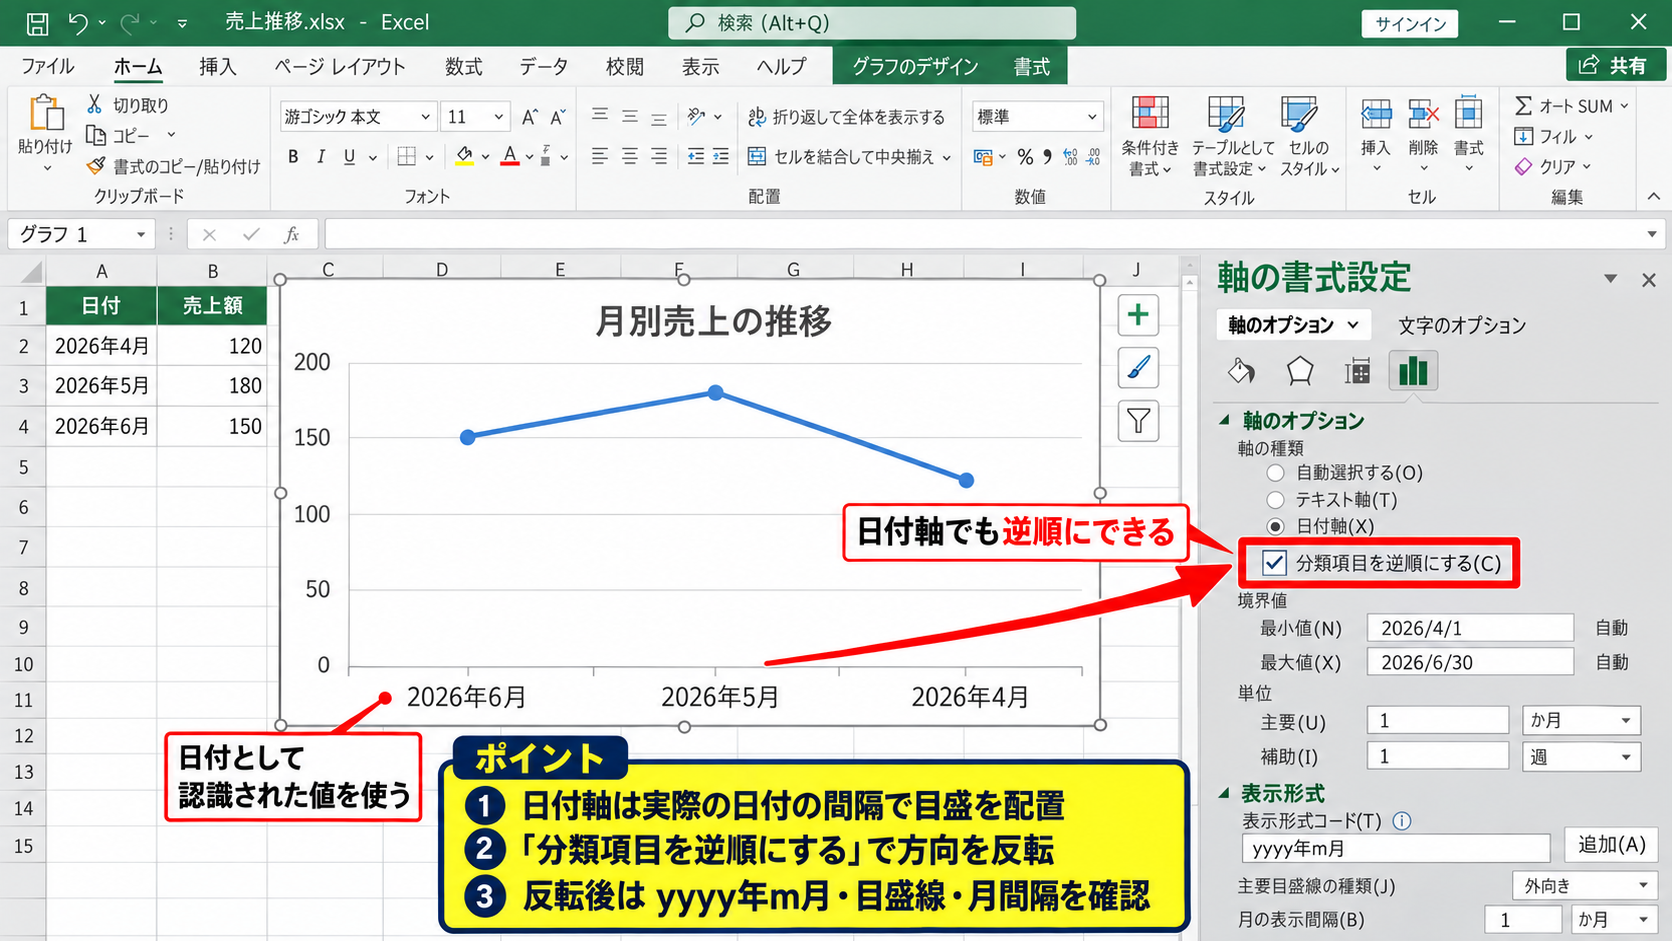Open the font name dropdown
Image resolution: width=1672 pixels, height=941 pixels.
tap(425, 117)
